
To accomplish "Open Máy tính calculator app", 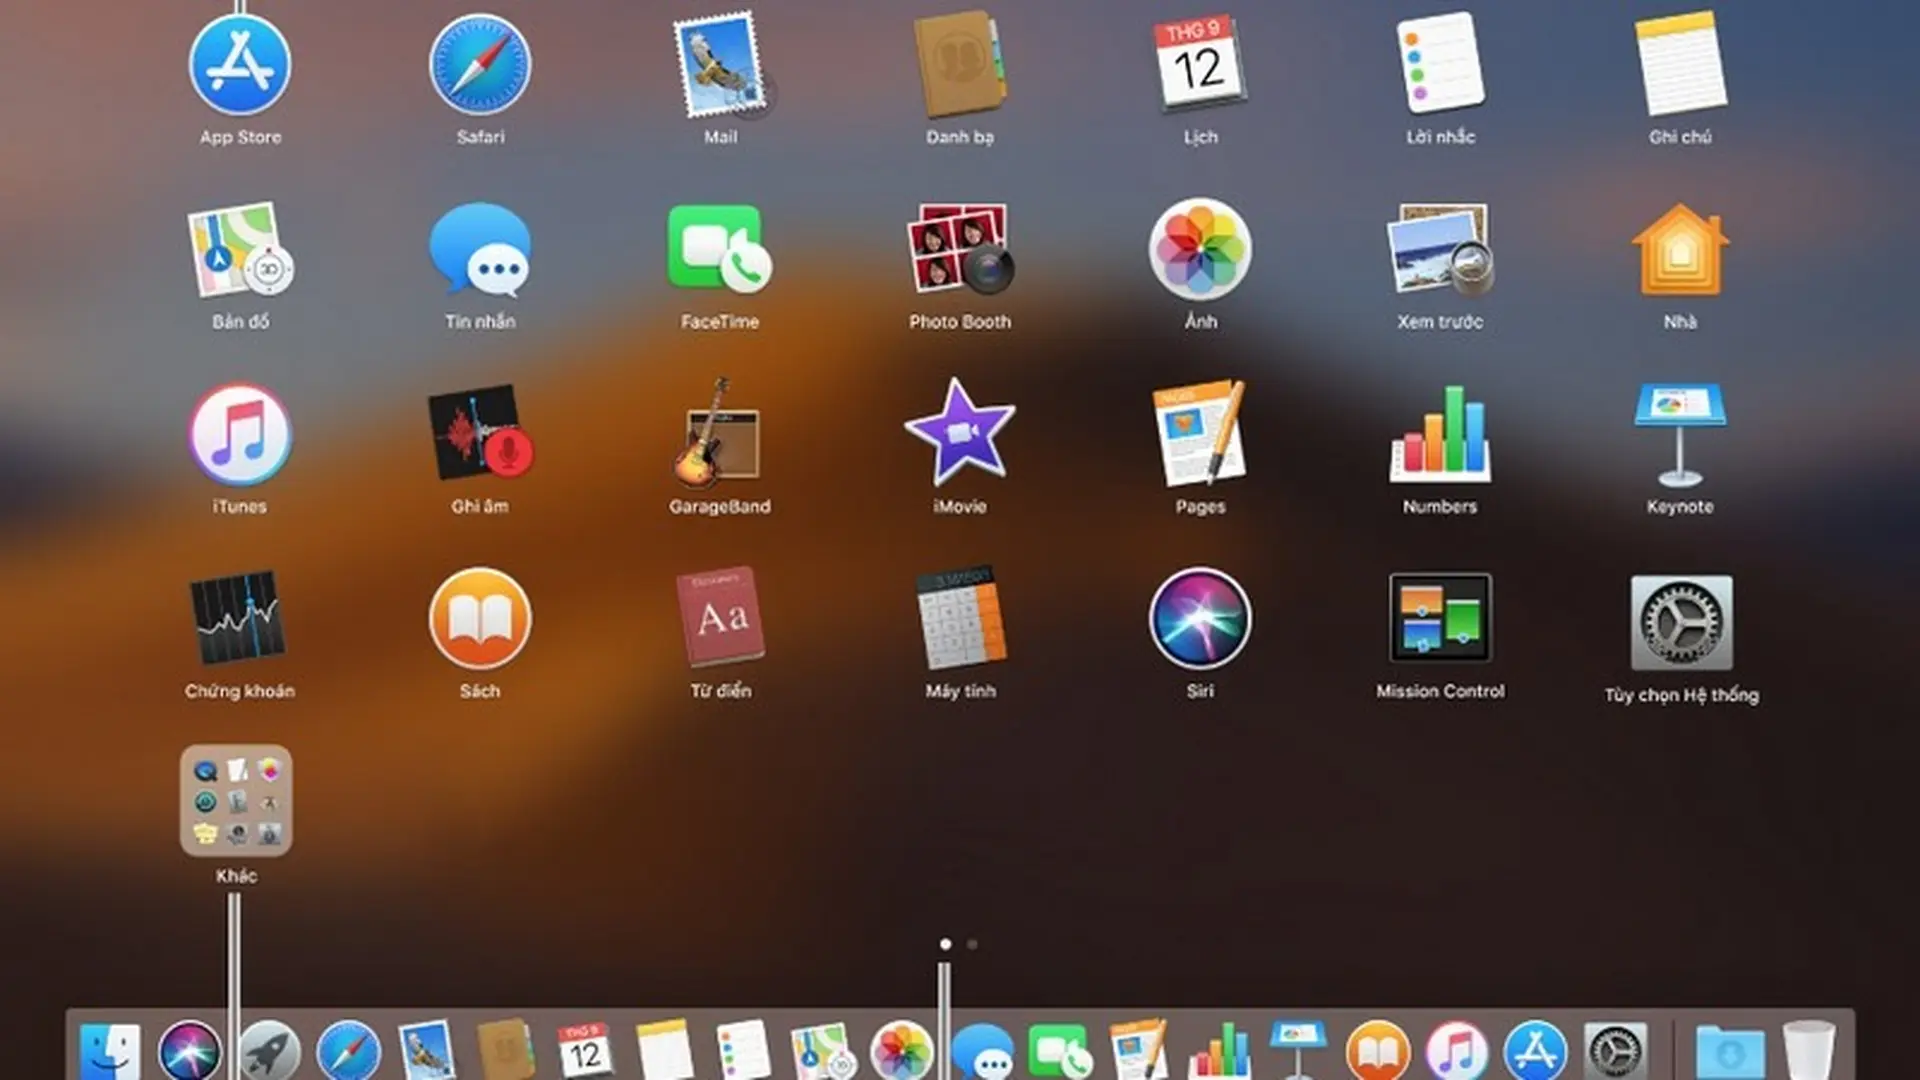I will 960,618.
